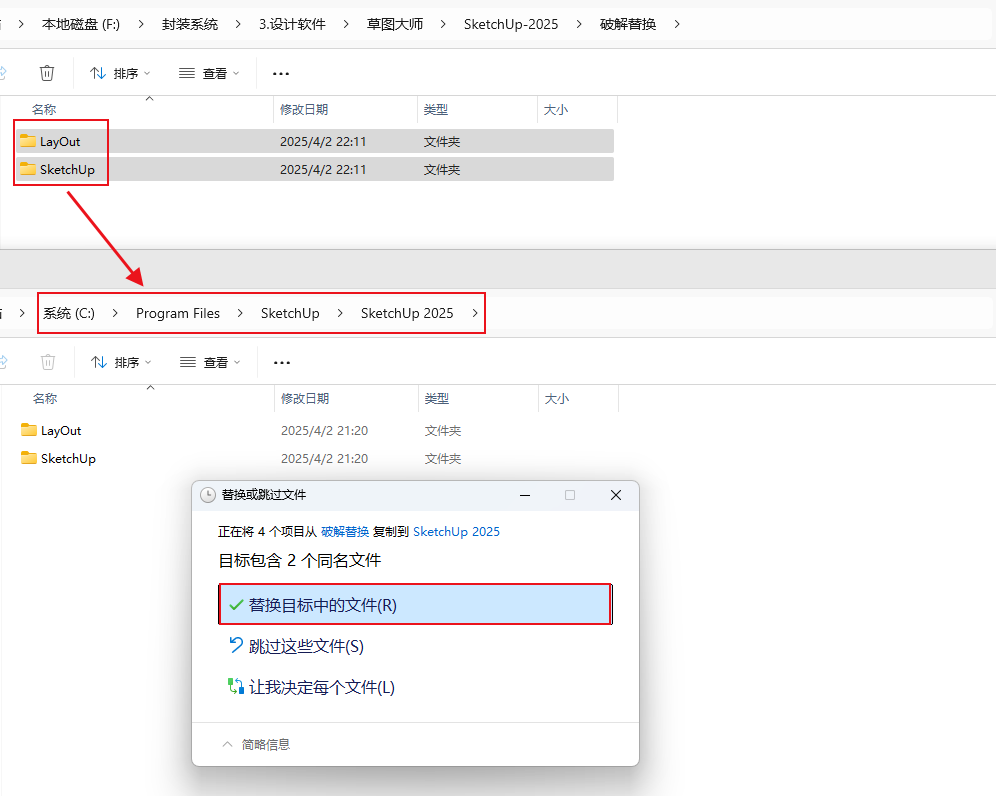Click the greyed trash icon in the SketchUp 2025 window
This screenshot has height=796, width=996.
coord(48,362)
